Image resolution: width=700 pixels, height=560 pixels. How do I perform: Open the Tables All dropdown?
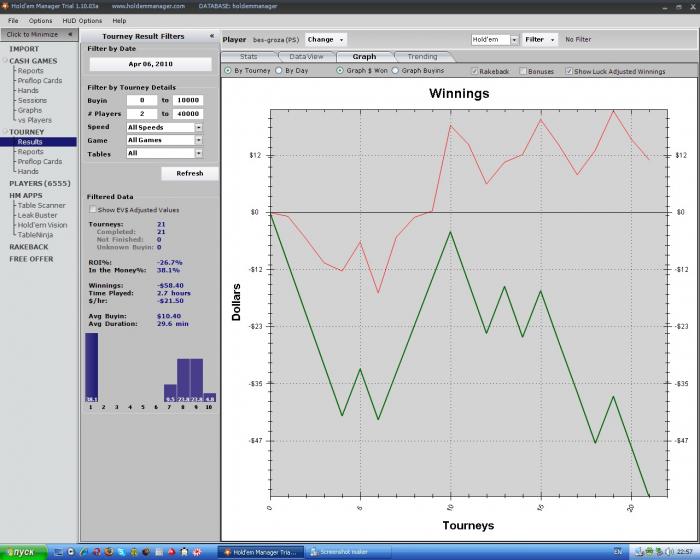tap(164, 153)
